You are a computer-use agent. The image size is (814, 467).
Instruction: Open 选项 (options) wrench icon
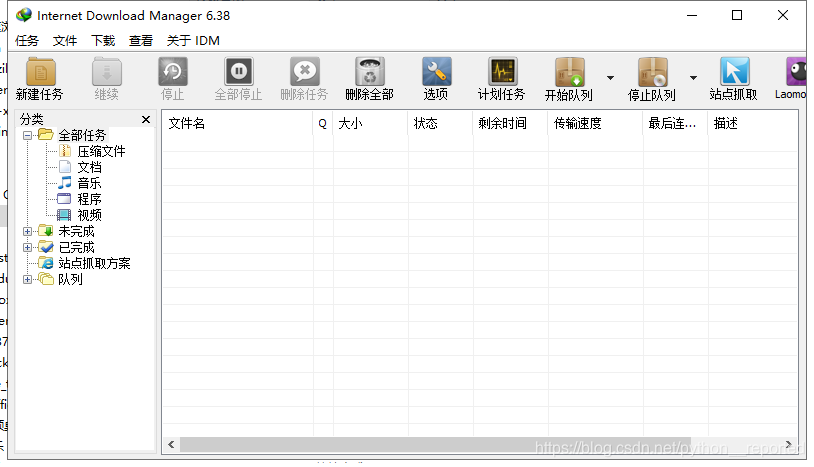pyautogui.click(x=436, y=72)
